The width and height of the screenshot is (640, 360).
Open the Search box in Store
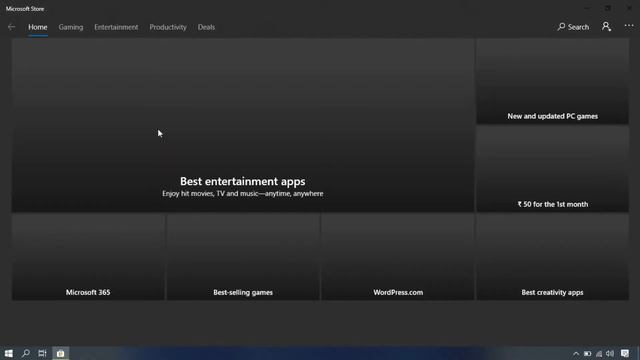coord(573,27)
